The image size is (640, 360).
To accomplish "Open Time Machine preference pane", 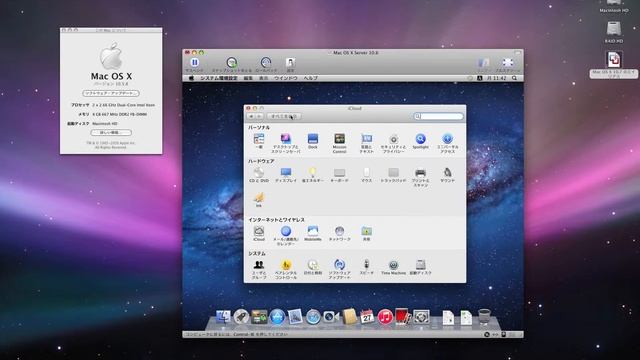I will [393, 267].
